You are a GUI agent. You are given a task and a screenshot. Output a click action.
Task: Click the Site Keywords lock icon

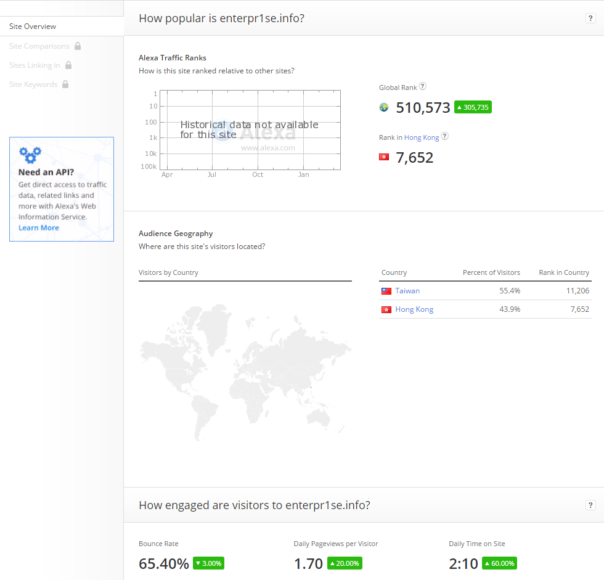(65, 84)
